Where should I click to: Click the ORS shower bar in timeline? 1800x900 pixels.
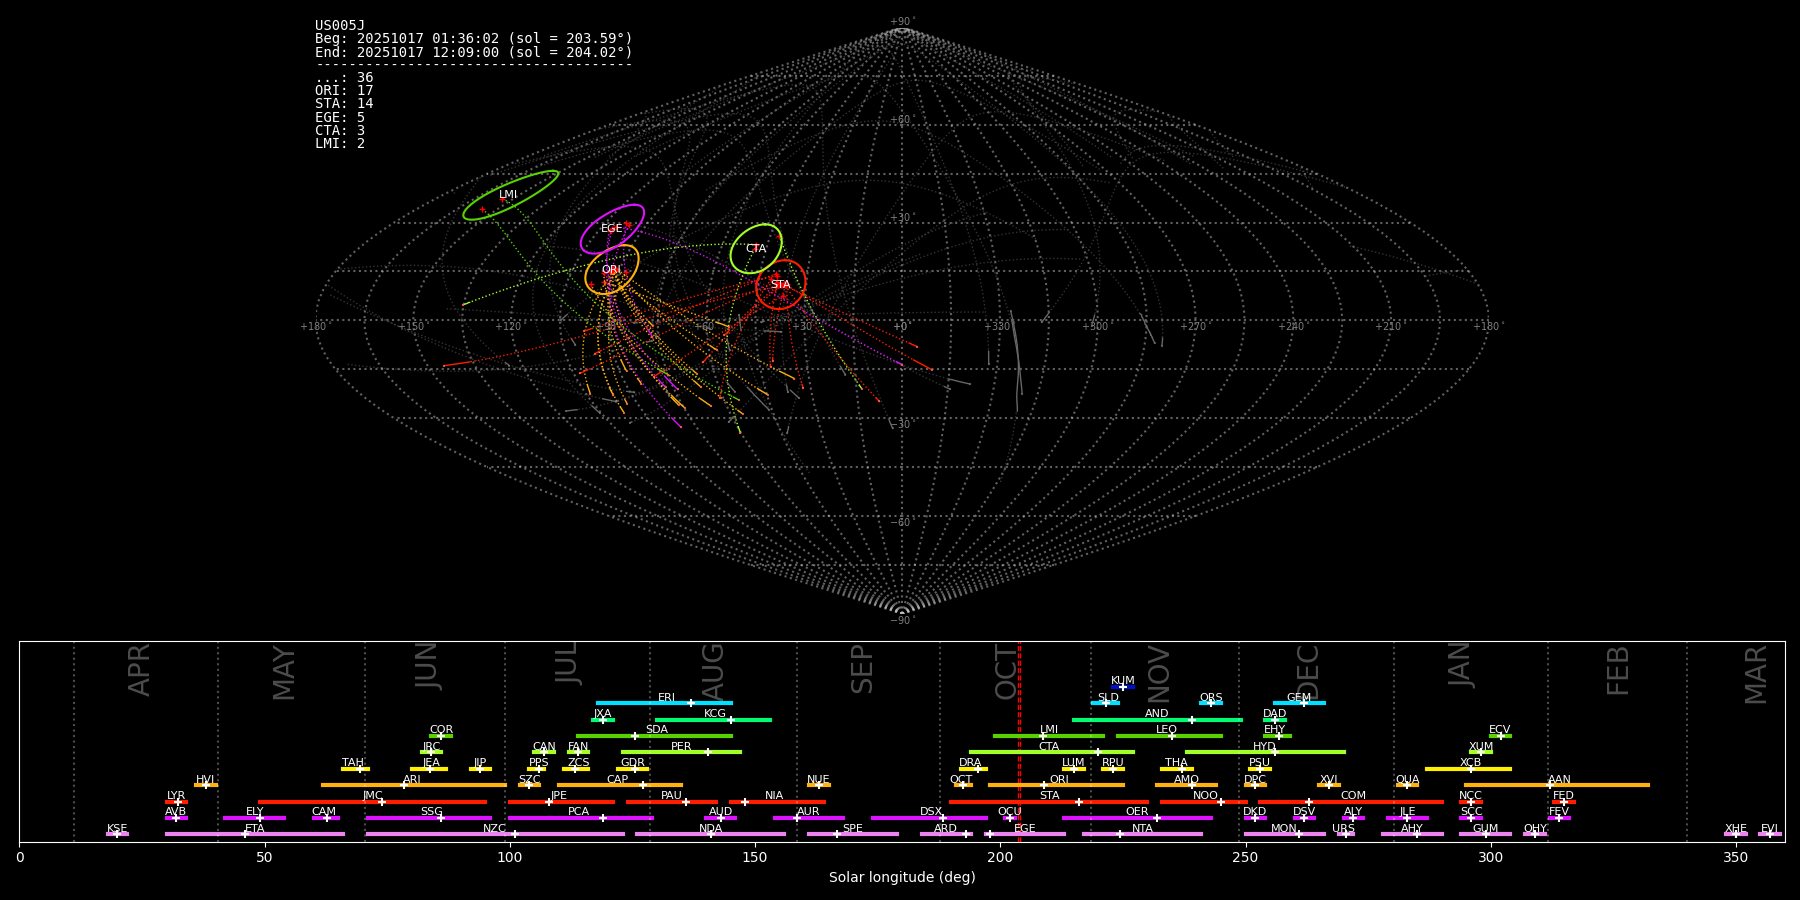tap(1211, 703)
